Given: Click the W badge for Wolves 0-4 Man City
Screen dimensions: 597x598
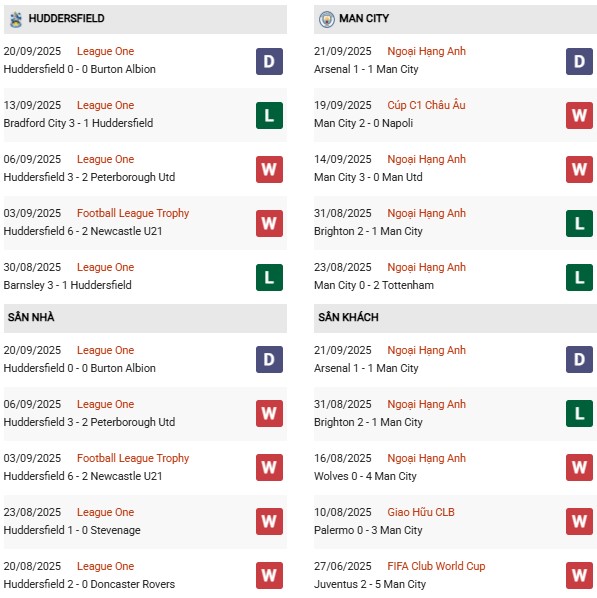Looking at the screenshot, I should [x=579, y=467].
